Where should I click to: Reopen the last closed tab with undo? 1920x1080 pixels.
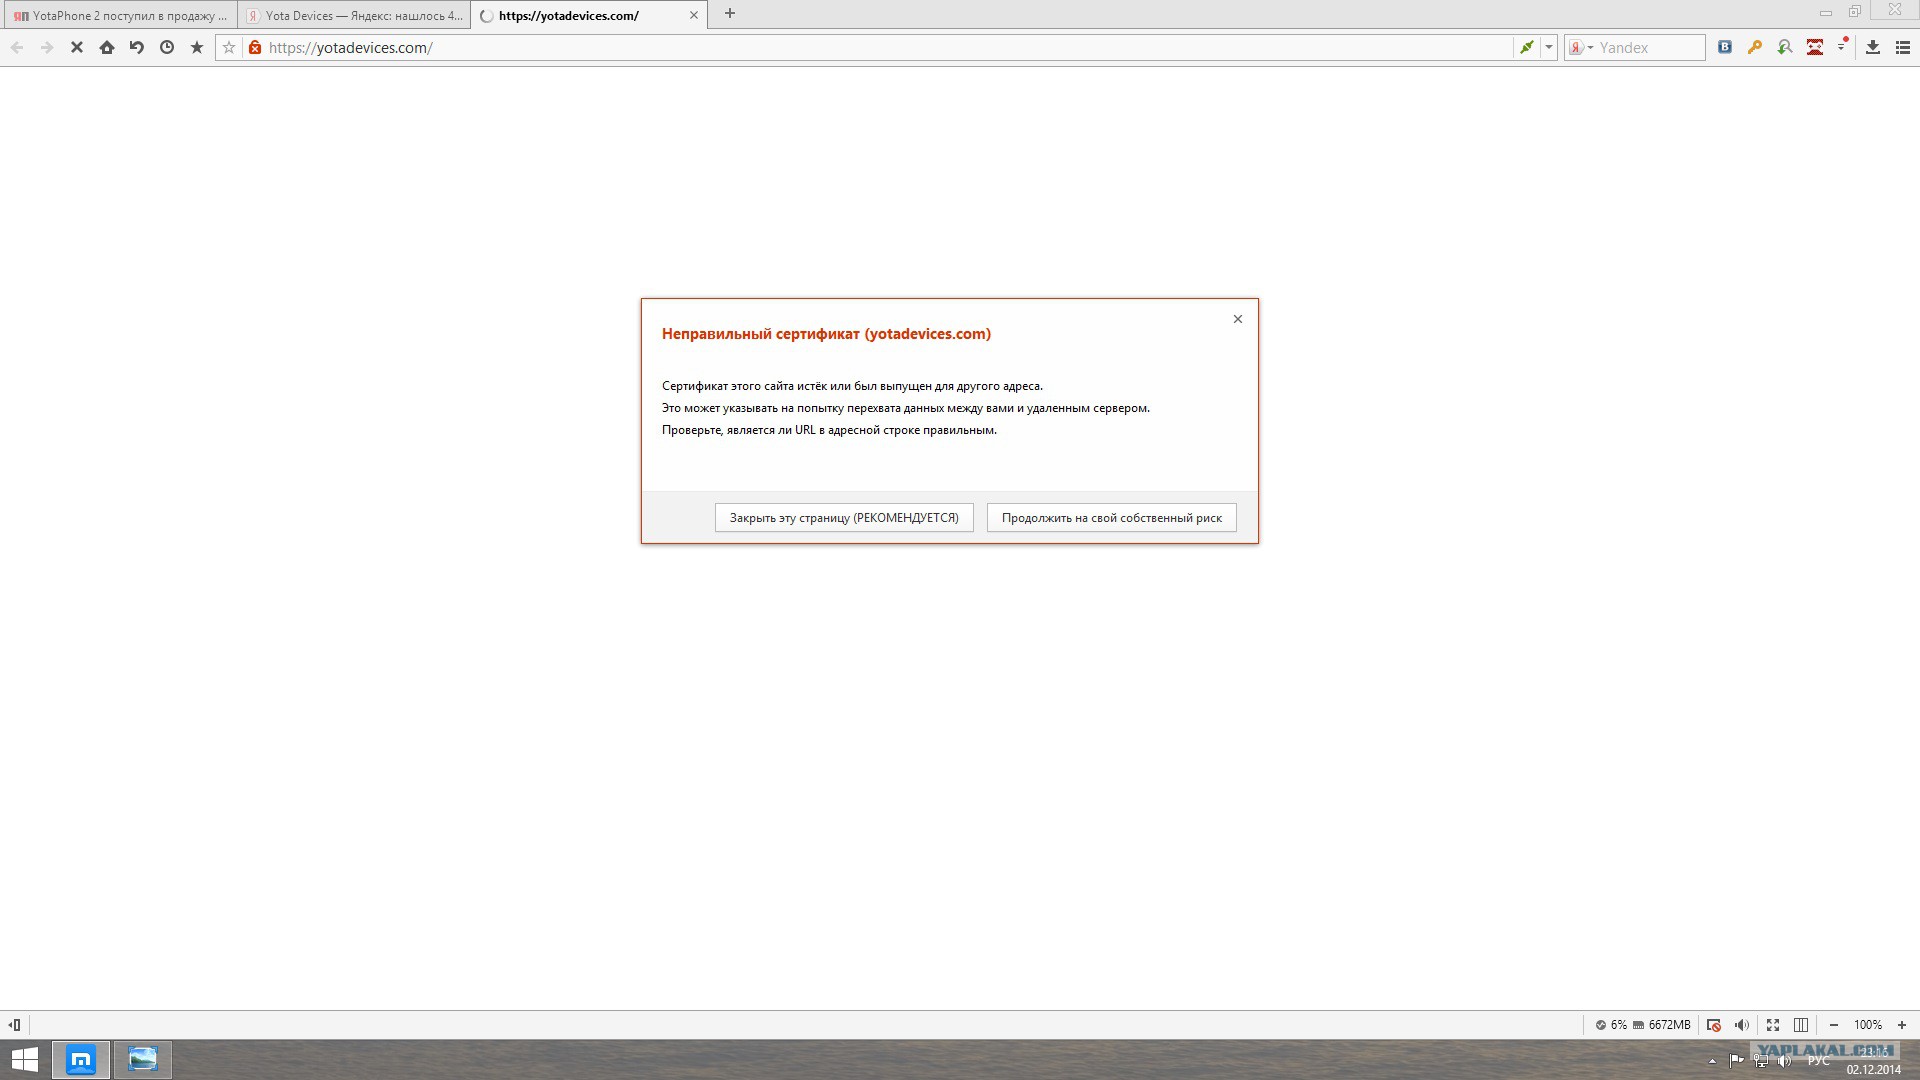[137, 47]
